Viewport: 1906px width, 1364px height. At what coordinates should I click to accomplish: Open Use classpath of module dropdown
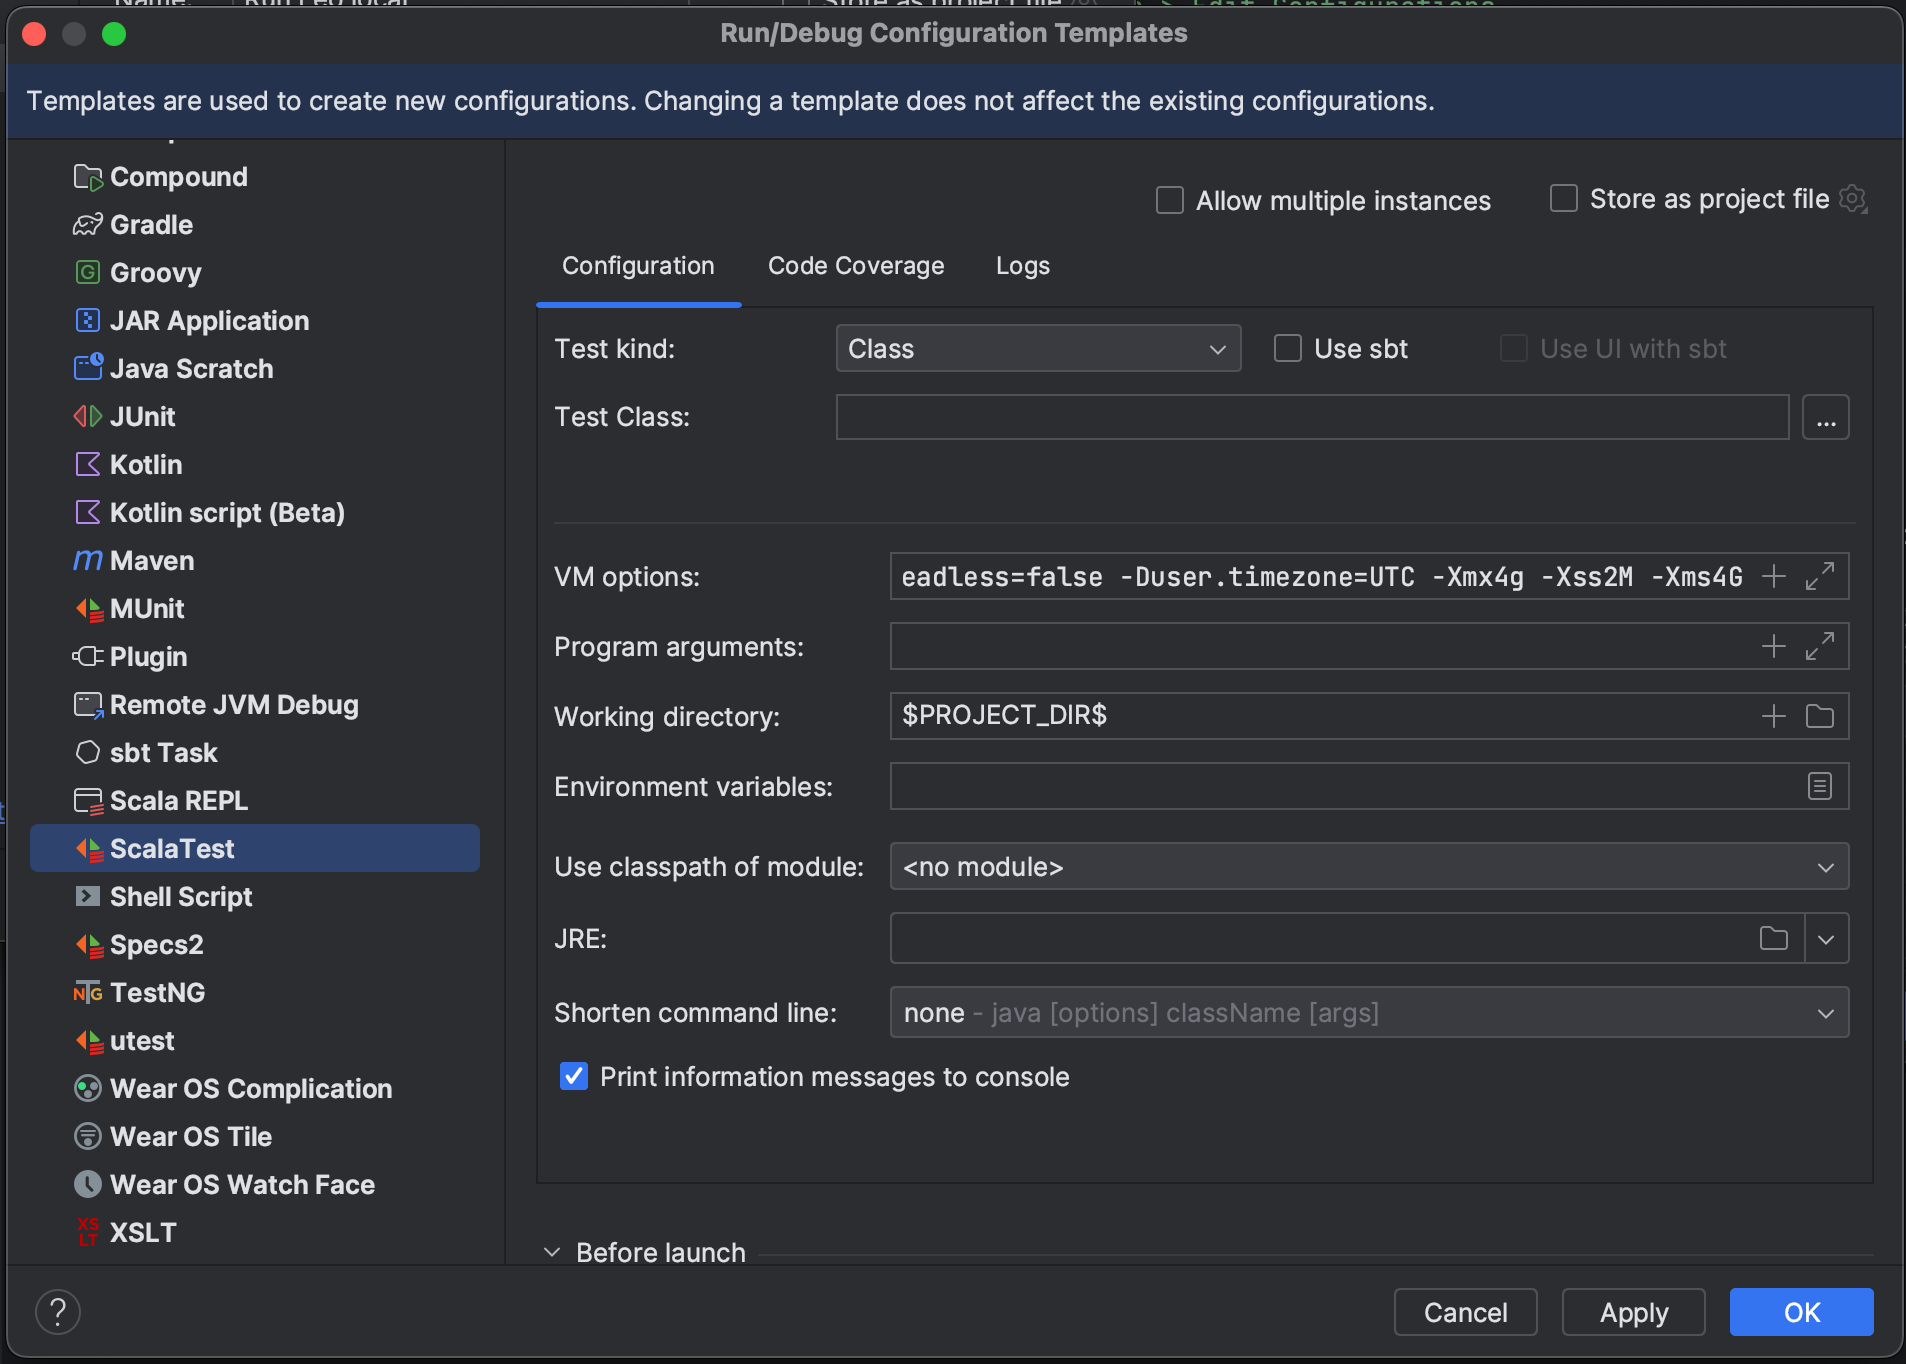pos(1368,867)
